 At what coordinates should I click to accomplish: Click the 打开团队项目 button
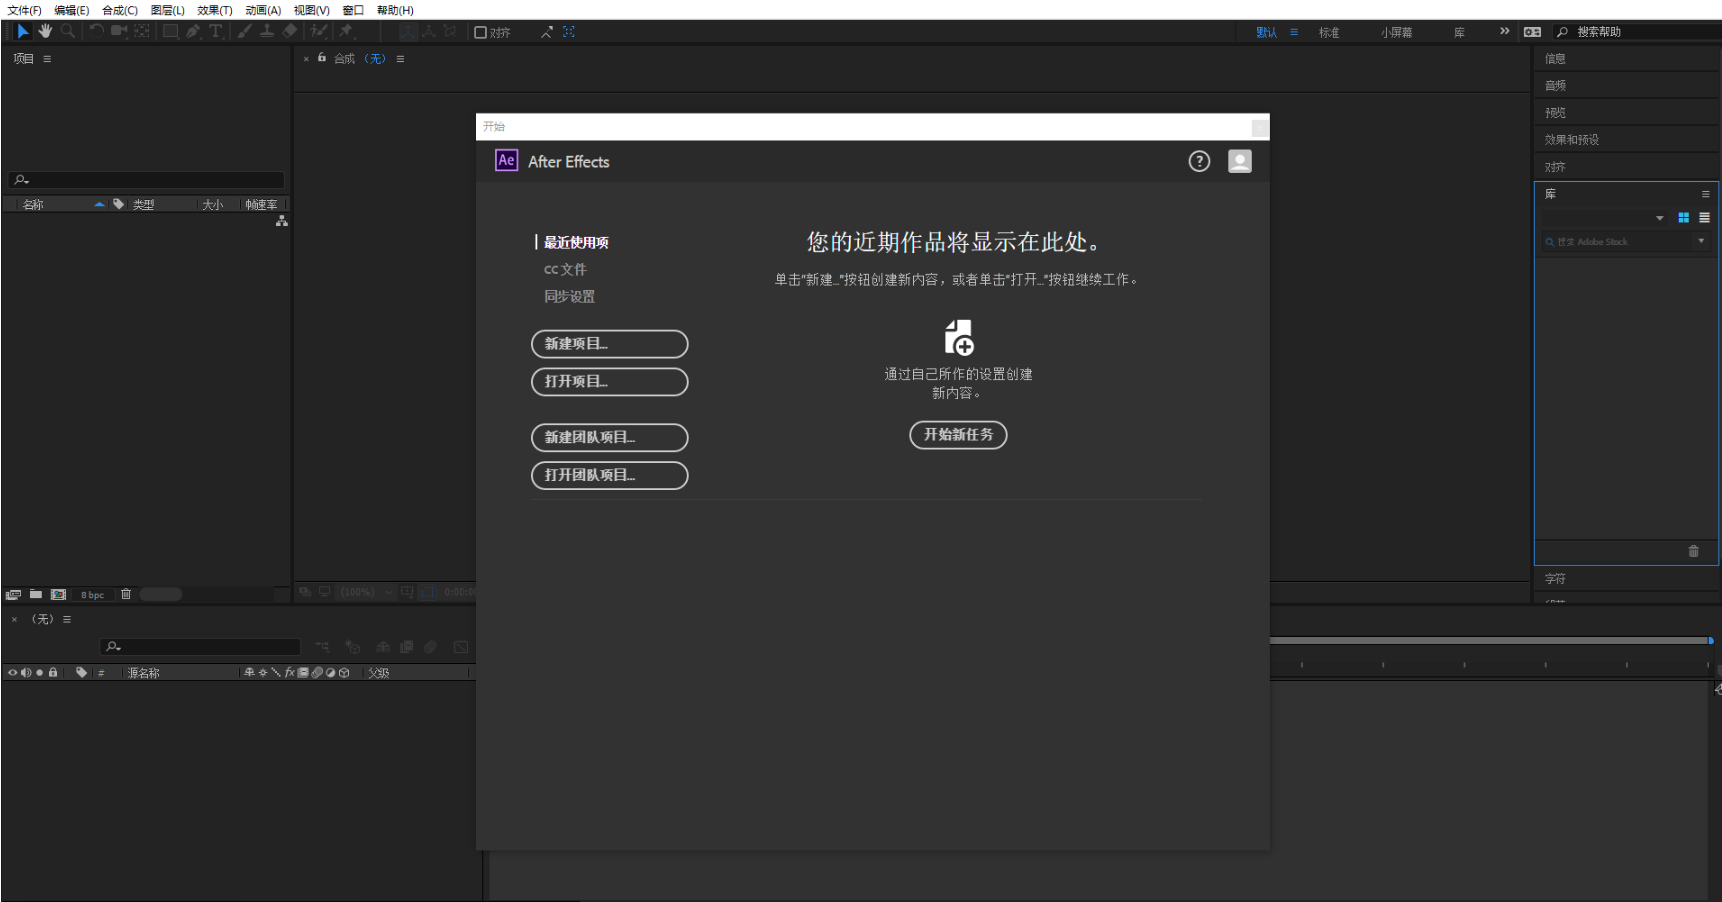(x=610, y=476)
